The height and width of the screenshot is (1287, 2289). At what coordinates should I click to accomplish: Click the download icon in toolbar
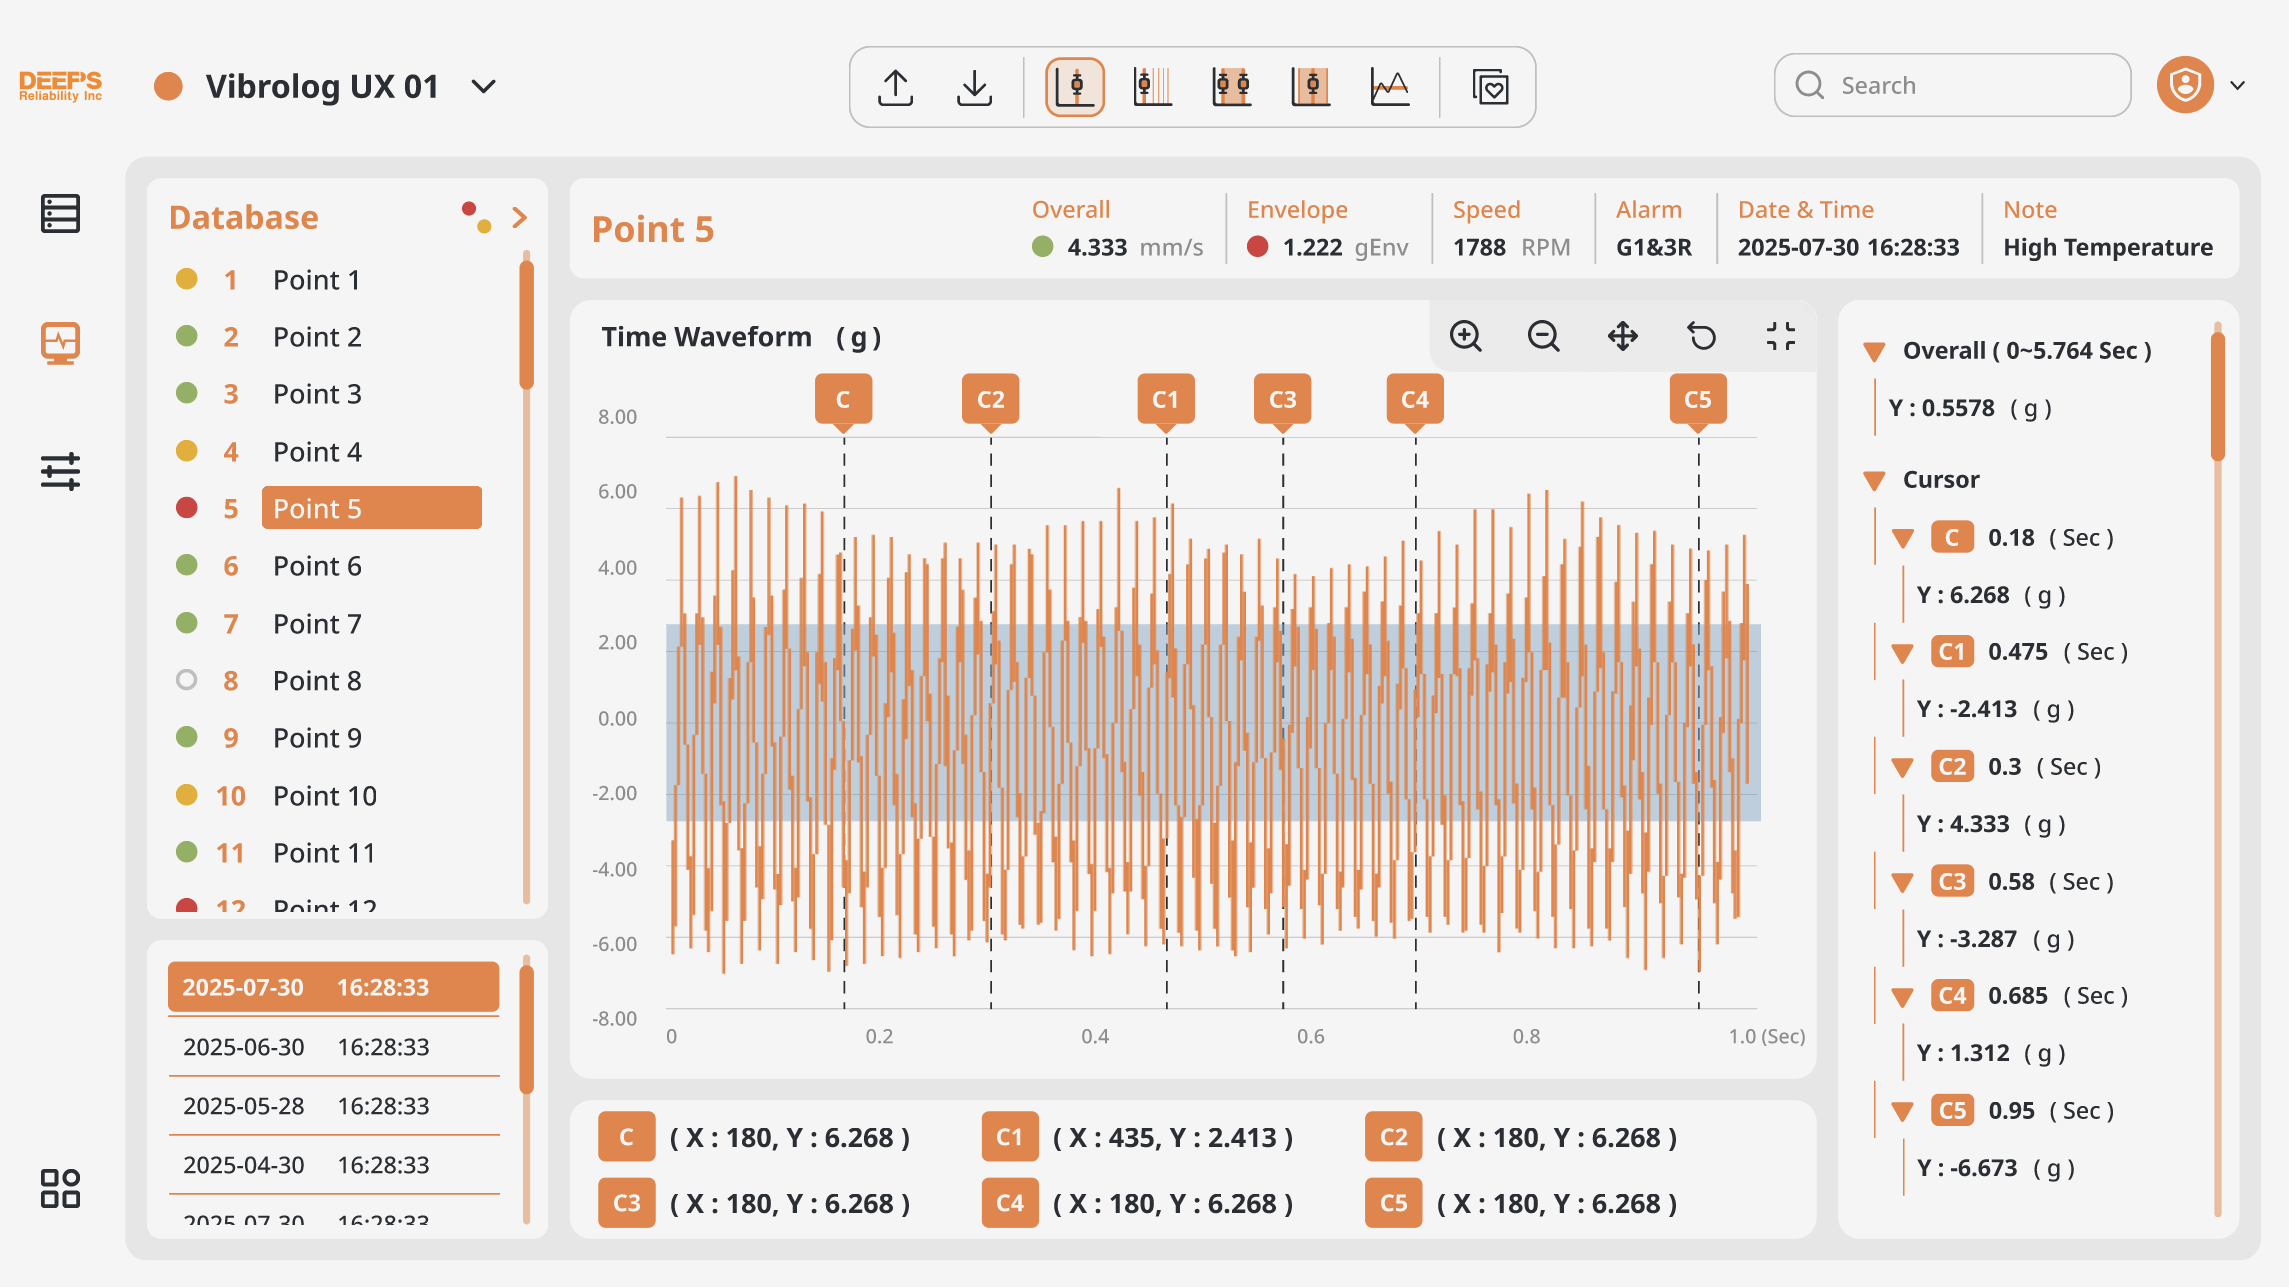[974, 87]
